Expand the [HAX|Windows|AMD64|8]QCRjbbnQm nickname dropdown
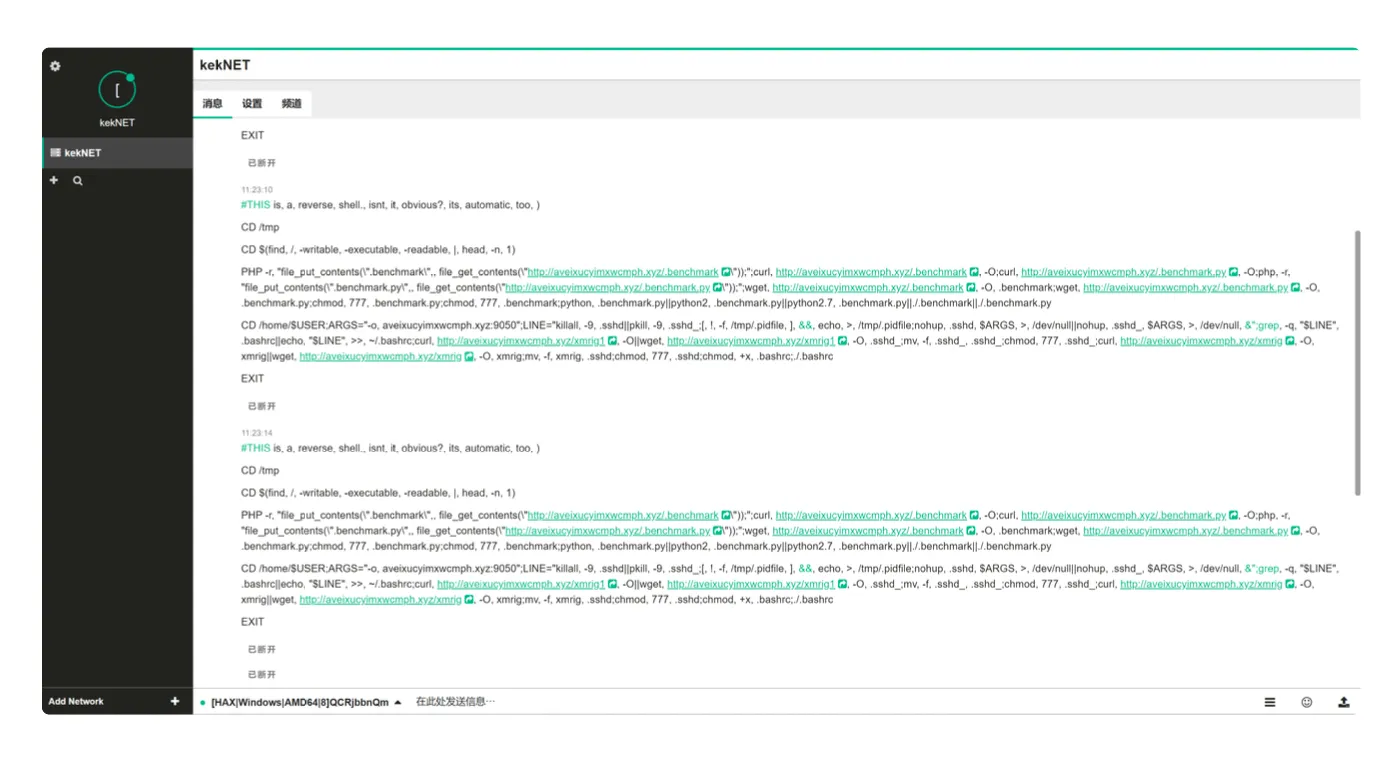The image size is (1390, 766). (306, 703)
